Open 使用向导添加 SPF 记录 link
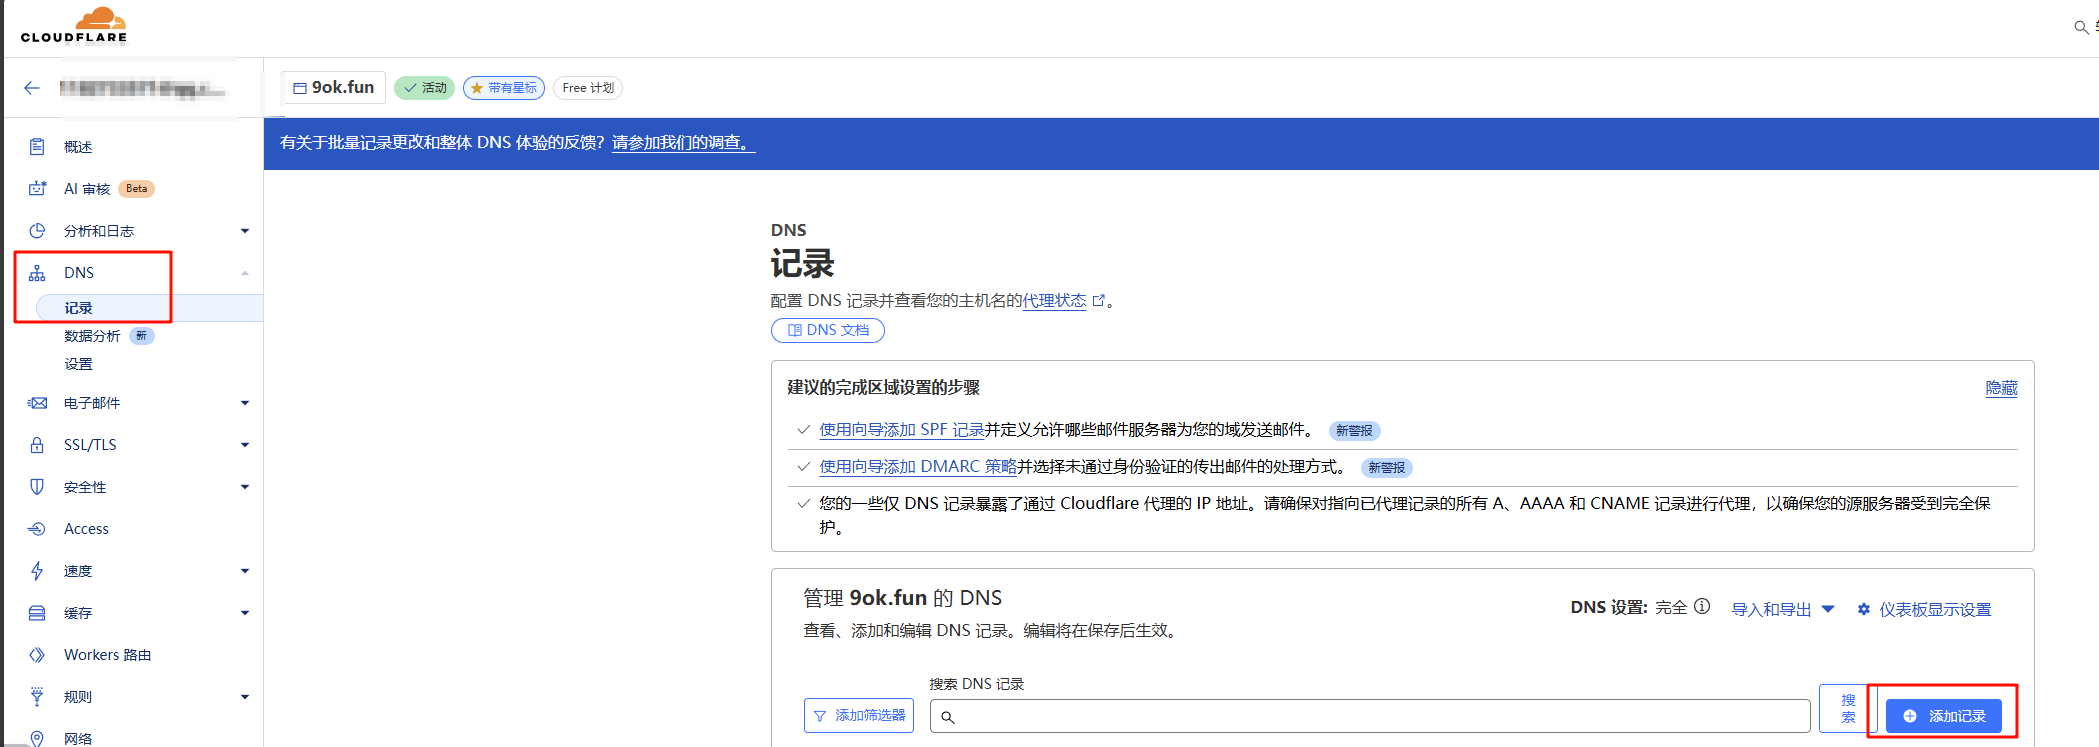Image resolution: width=2099 pixels, height=747 pixels. click(x=902, y=430)
